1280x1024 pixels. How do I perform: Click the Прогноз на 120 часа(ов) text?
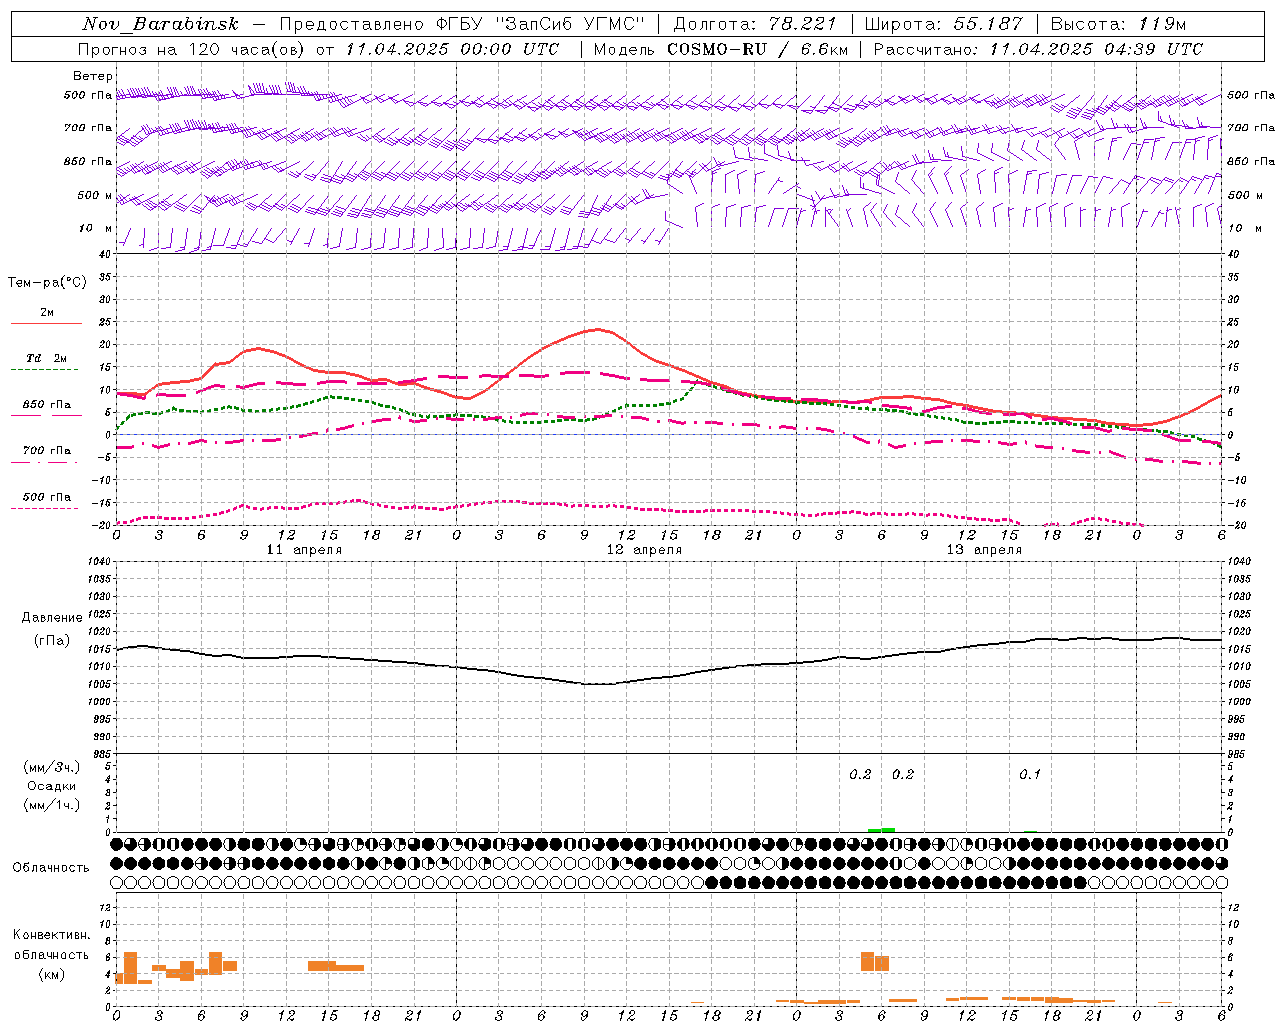click(x=192, y=49)
